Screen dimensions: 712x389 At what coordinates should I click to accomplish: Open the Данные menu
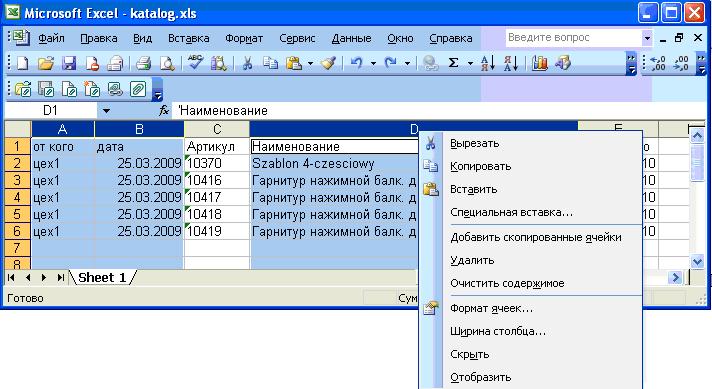(x=351, y=39)
